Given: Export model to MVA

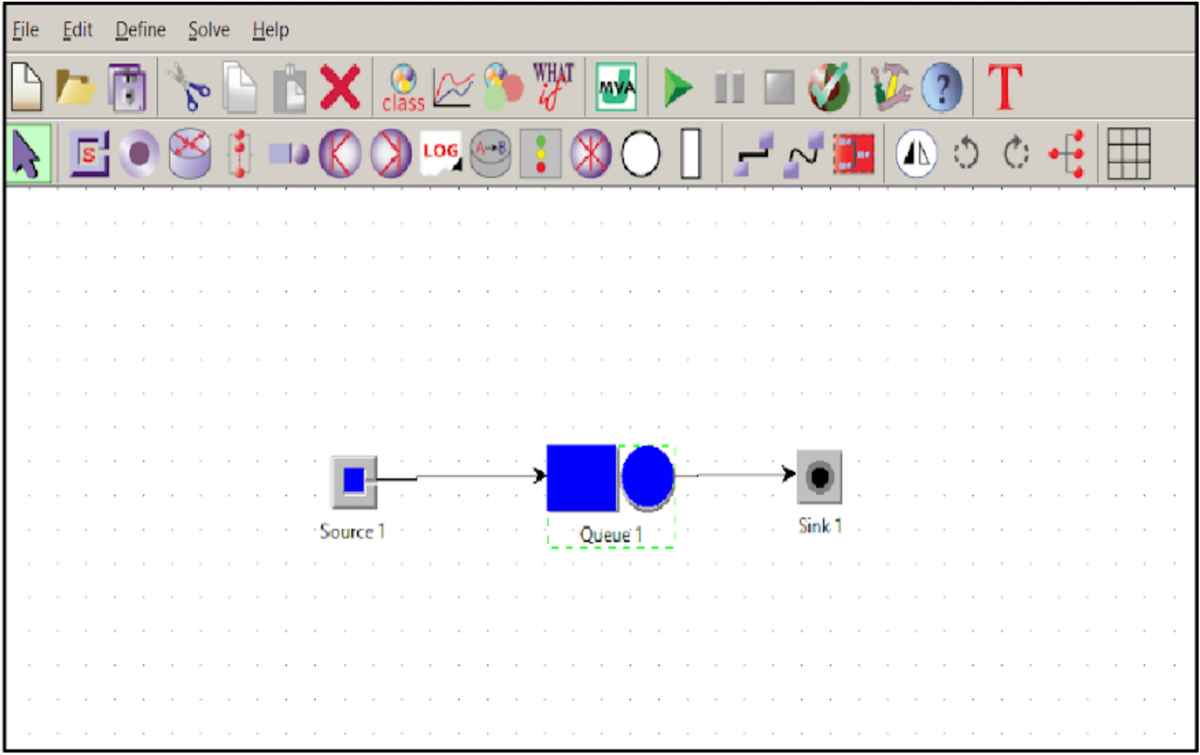Looking at the screenshot, I should (616, 89).
